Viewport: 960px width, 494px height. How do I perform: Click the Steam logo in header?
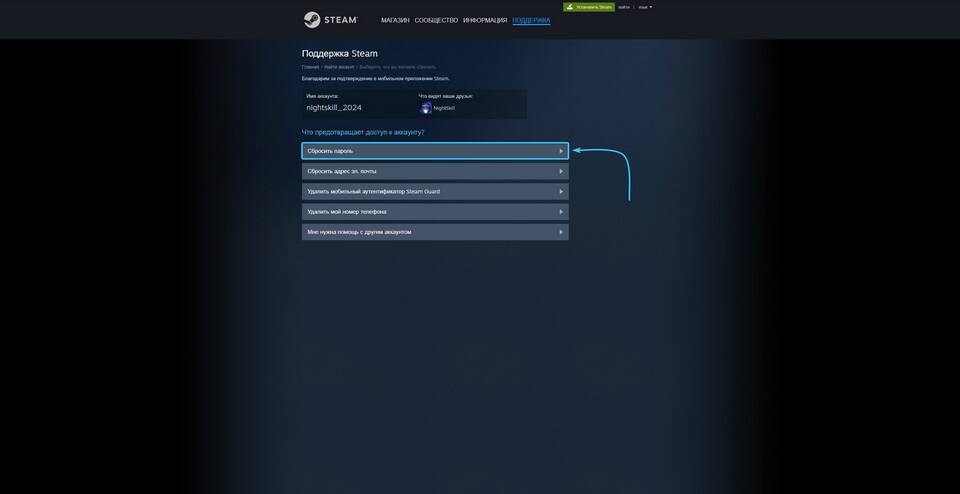328,20
